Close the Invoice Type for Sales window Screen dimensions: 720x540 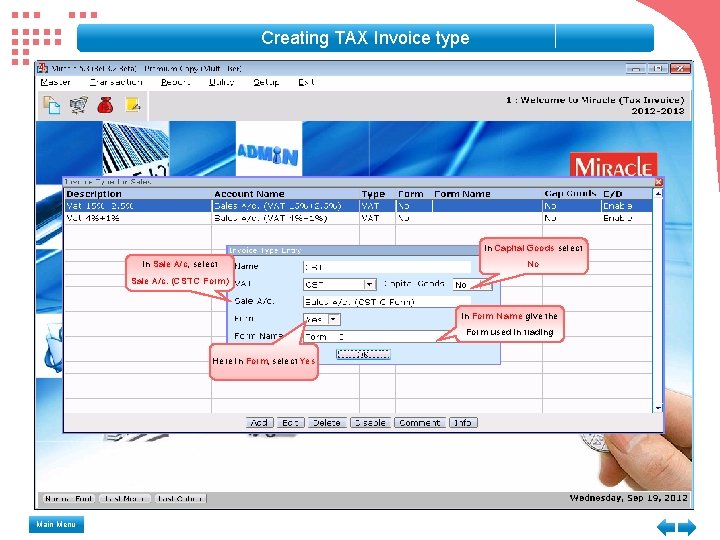658,182
